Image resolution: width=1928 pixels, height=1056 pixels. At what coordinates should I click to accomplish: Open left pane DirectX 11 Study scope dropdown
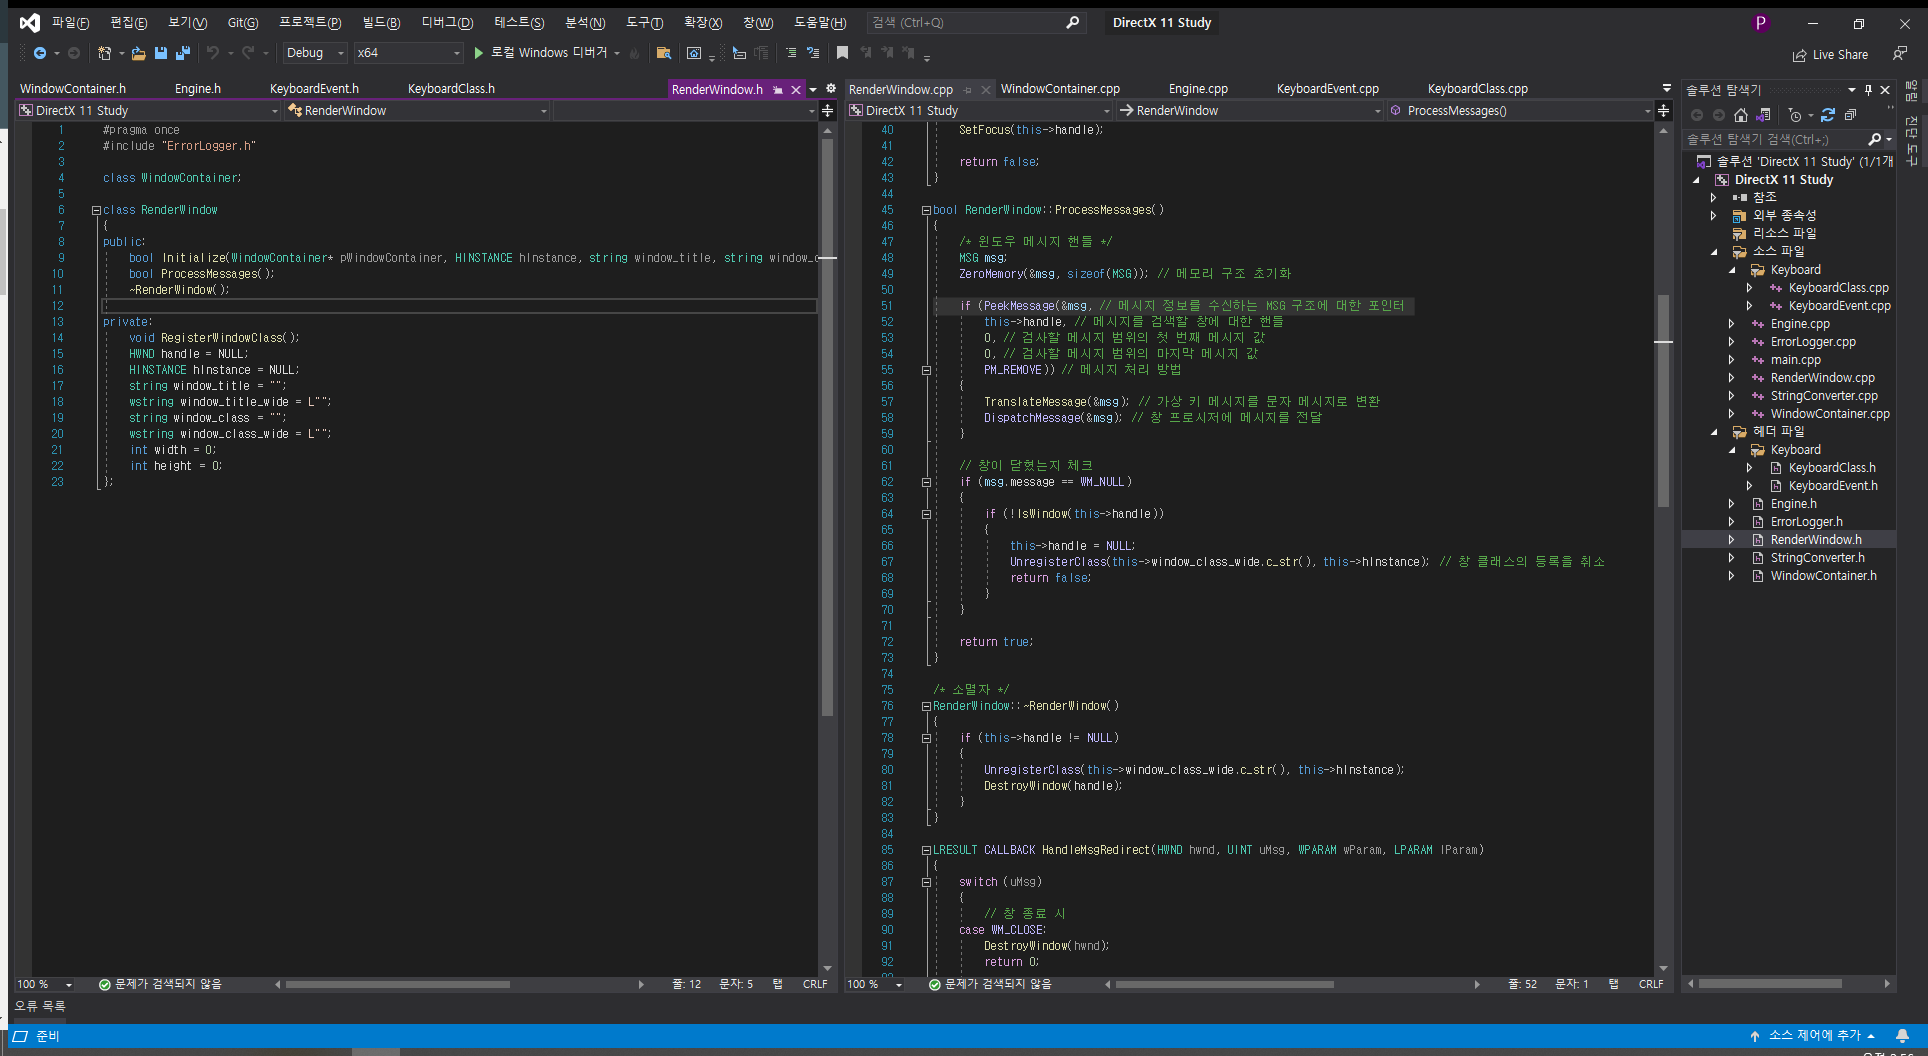coord(148,111)
